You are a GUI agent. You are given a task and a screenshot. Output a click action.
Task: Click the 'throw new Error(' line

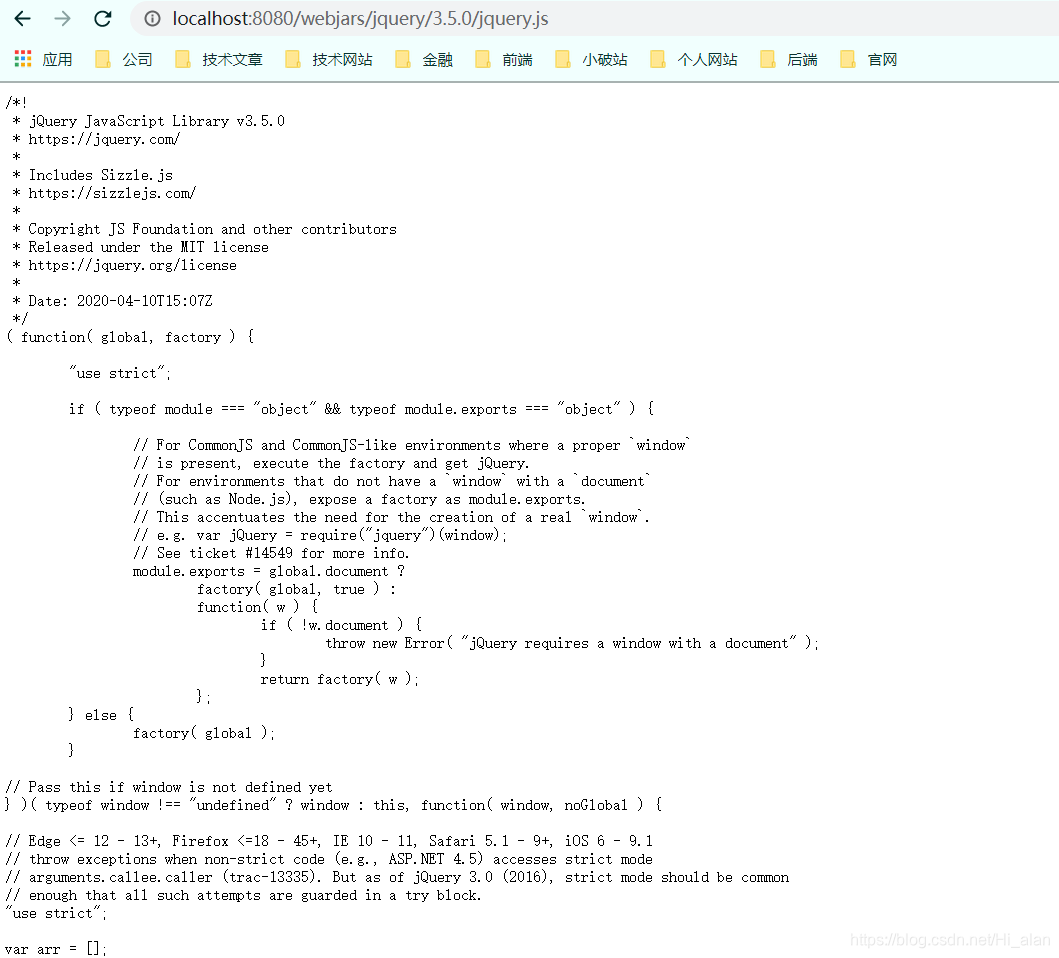pyautogui.click(x=571, y=643)
